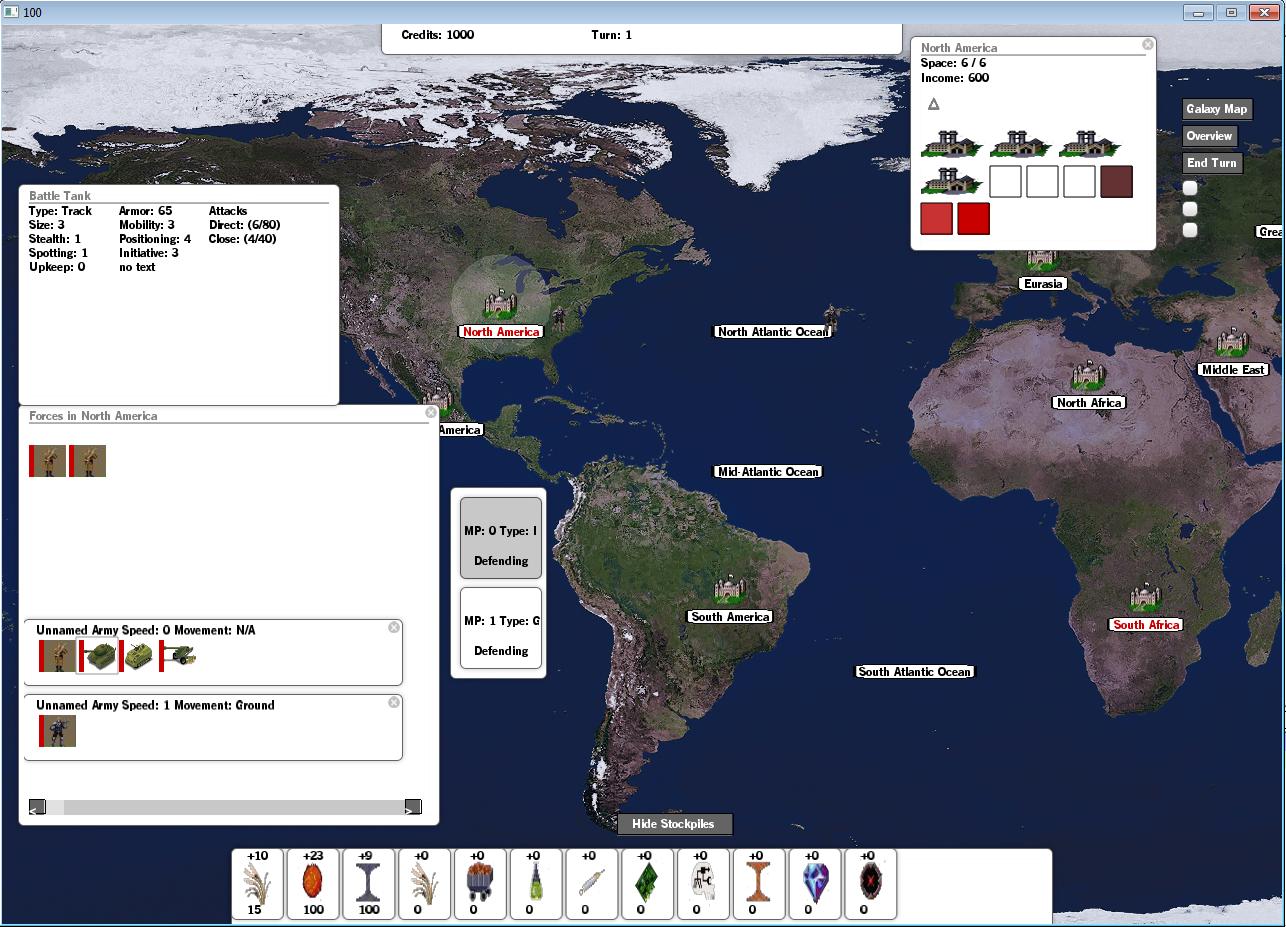The image size is (1286, 927).
Task: Close the Speed 1 Ground army box
Action: point(394,702)
